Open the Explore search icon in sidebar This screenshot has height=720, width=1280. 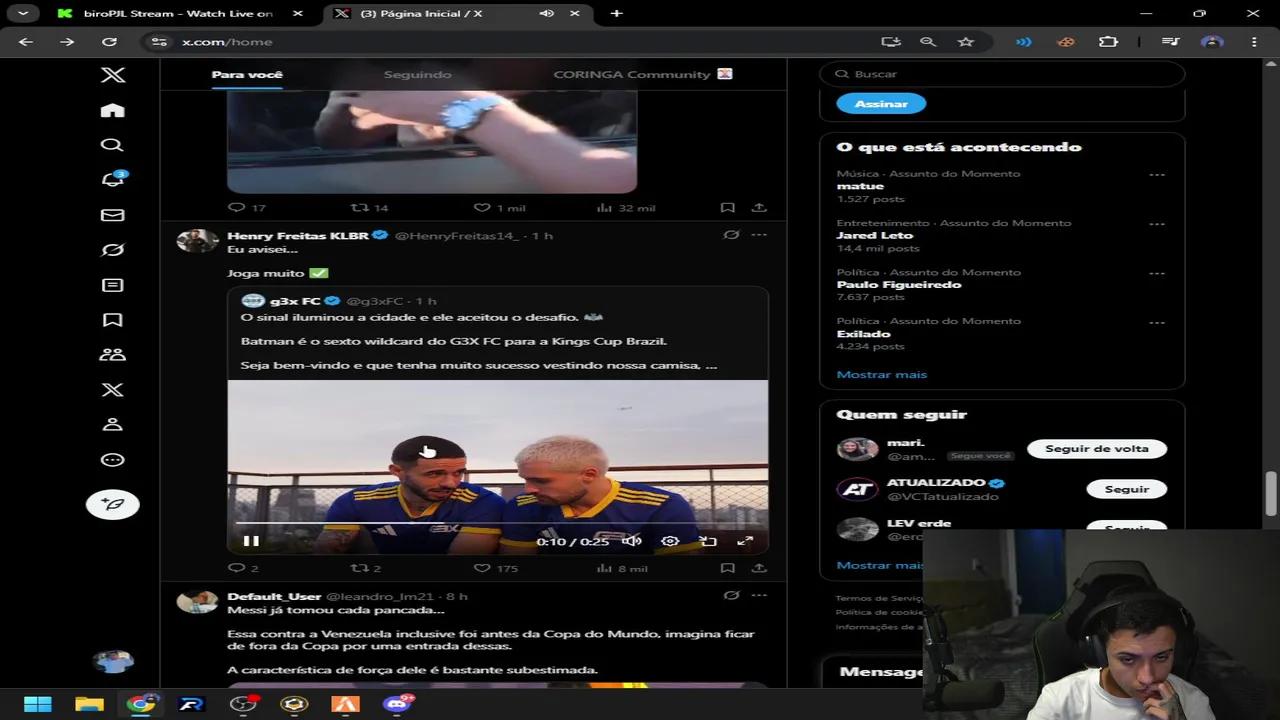(x=112, y=145)
